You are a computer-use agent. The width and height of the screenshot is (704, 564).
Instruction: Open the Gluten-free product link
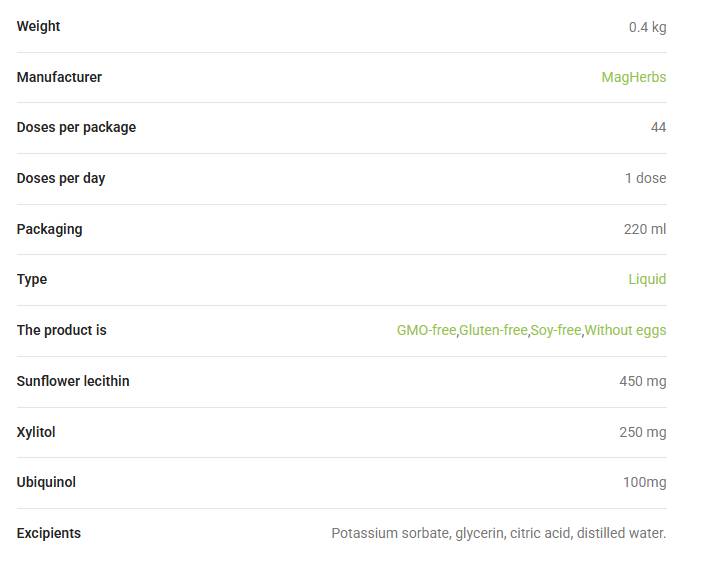coord(493,330)
